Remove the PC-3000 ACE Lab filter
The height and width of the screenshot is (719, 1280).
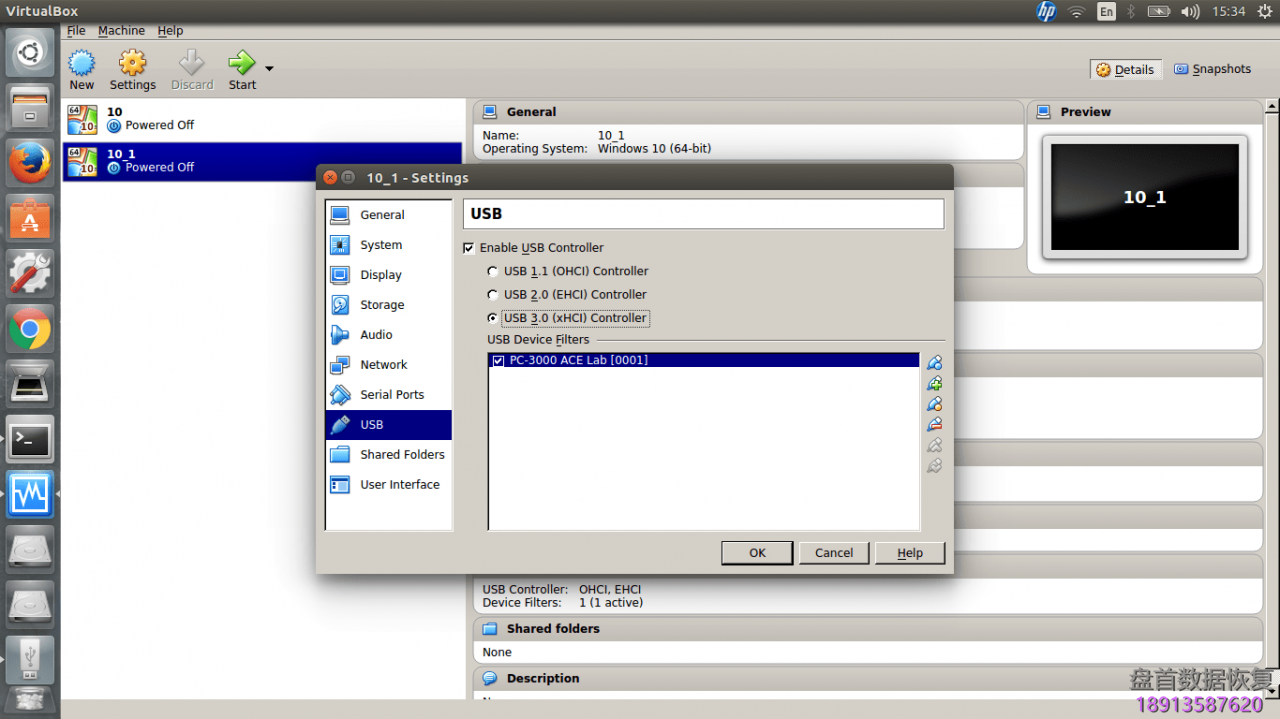point(934,423)
